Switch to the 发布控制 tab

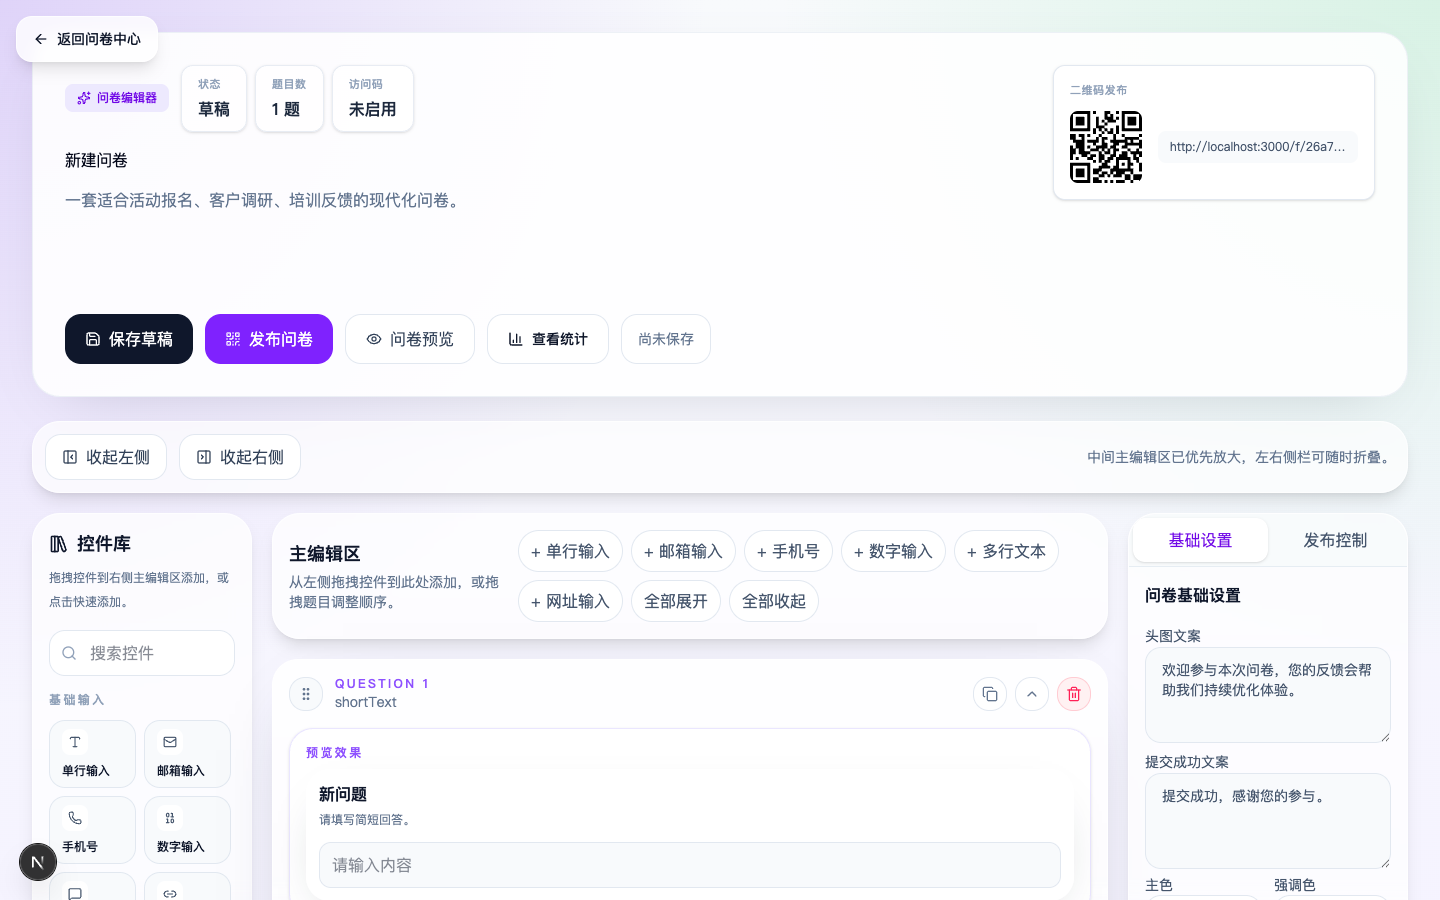1335,540
